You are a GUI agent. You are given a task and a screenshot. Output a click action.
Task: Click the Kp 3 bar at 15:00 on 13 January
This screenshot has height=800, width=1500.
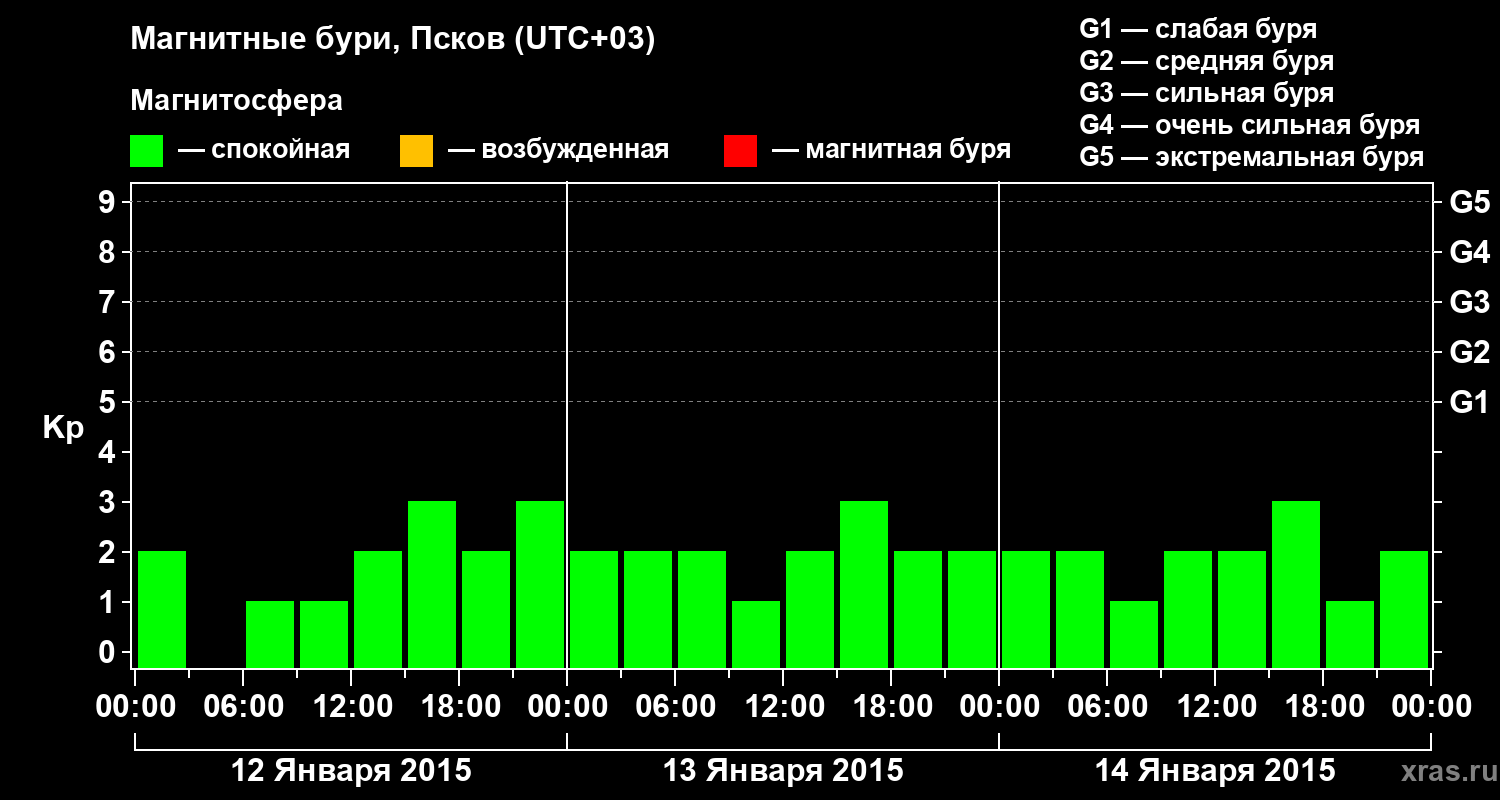coord(864,584)
